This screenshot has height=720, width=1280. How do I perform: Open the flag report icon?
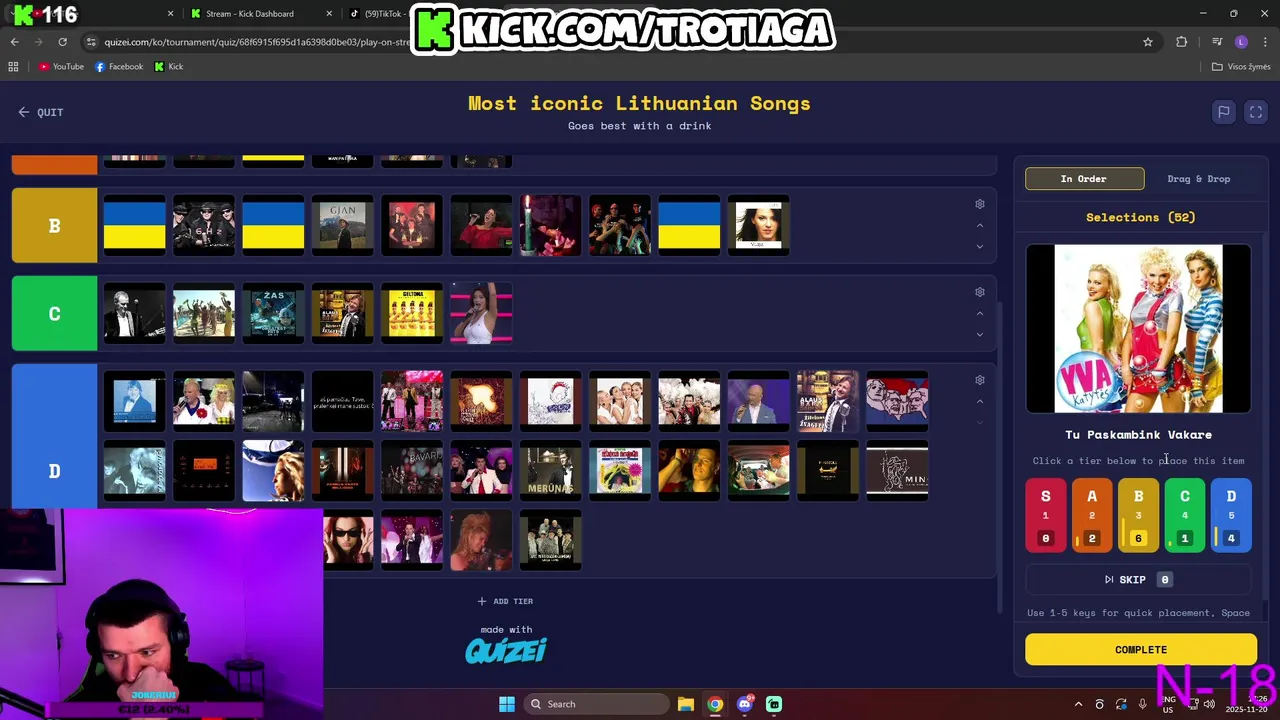(x=1223, y=112)
